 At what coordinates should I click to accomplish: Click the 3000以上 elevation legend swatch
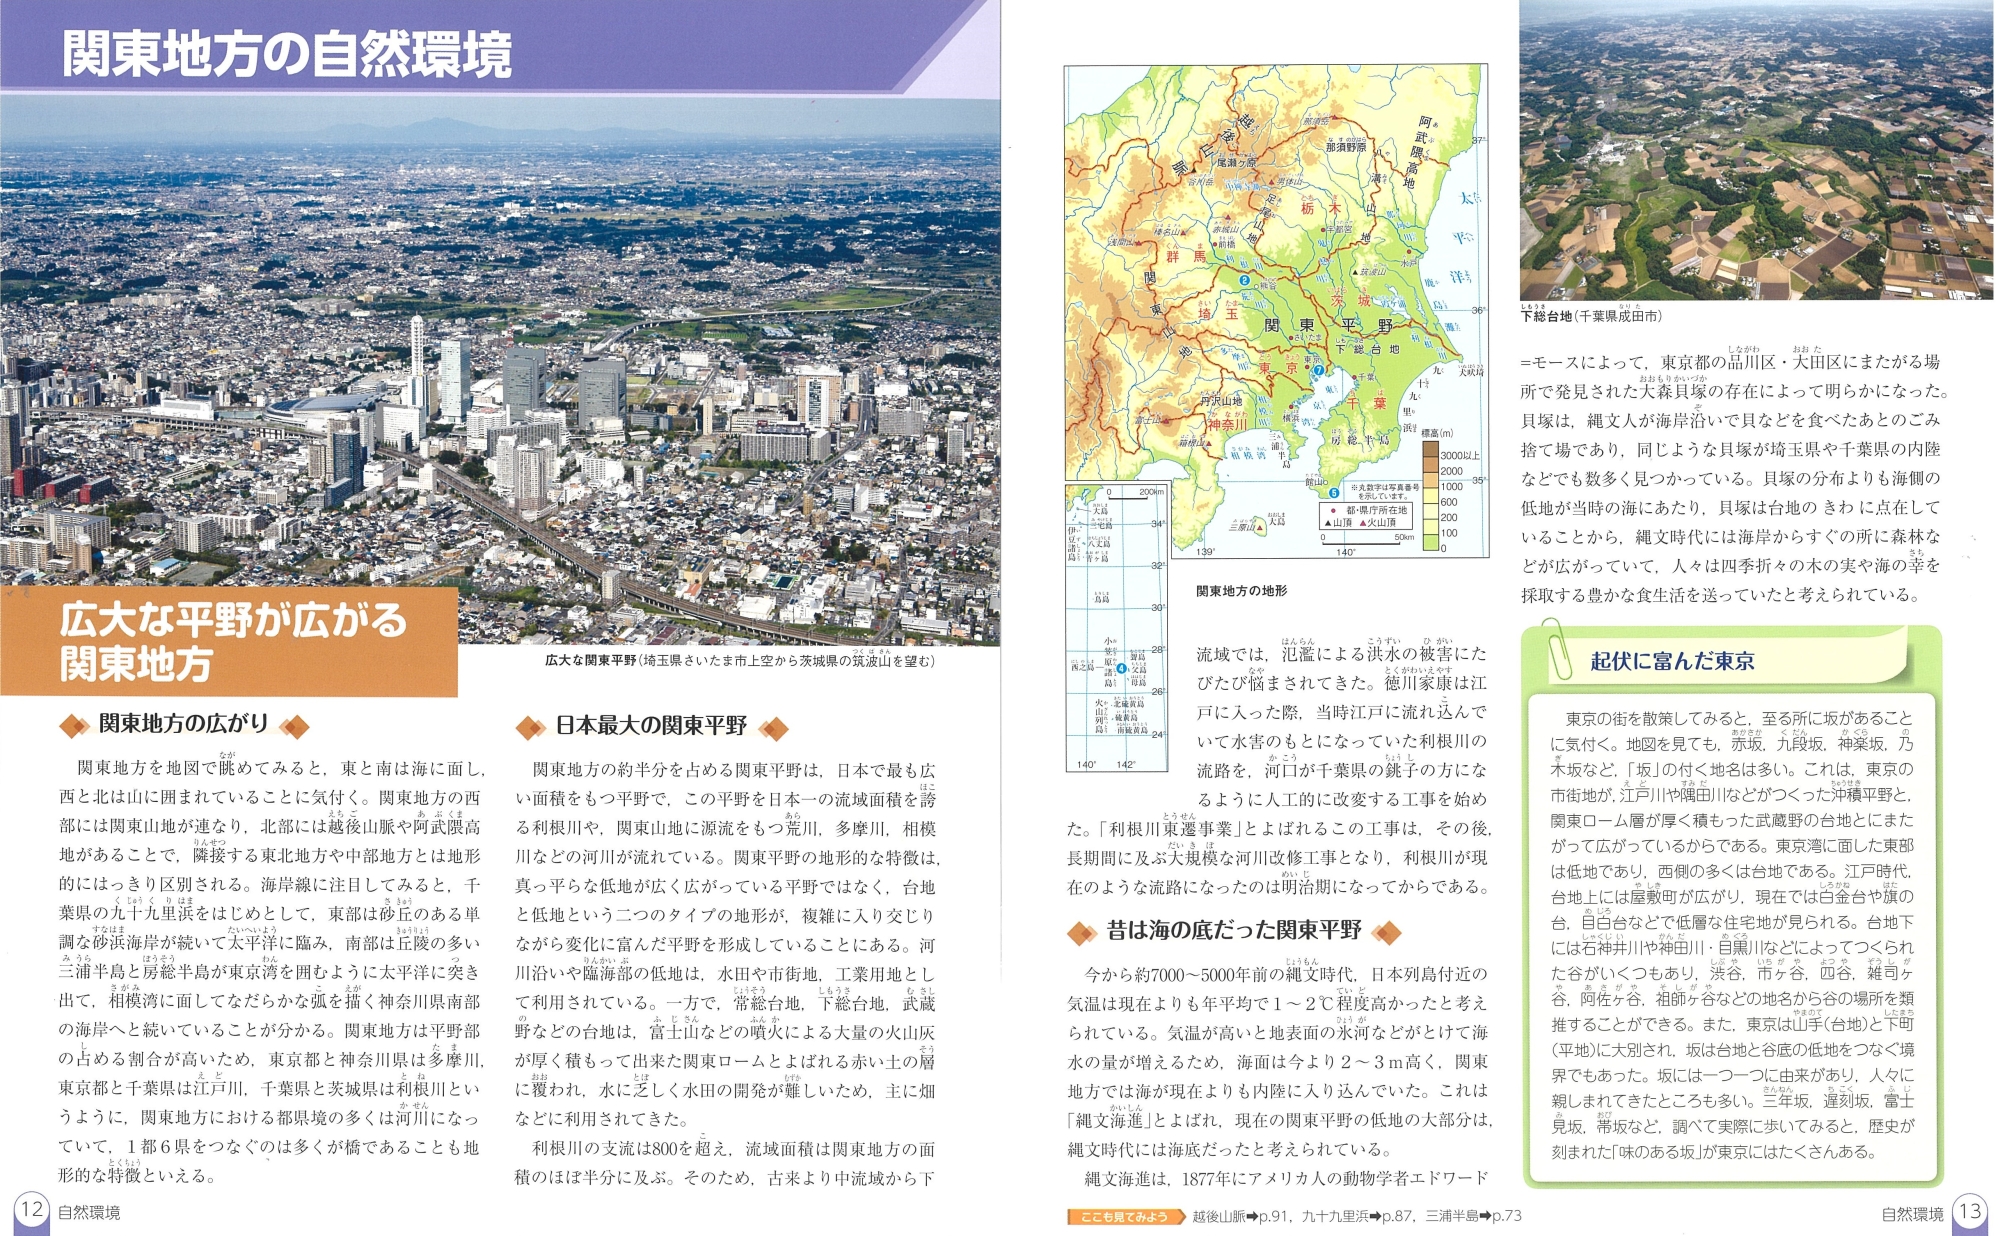click(x=1430, y=449)
